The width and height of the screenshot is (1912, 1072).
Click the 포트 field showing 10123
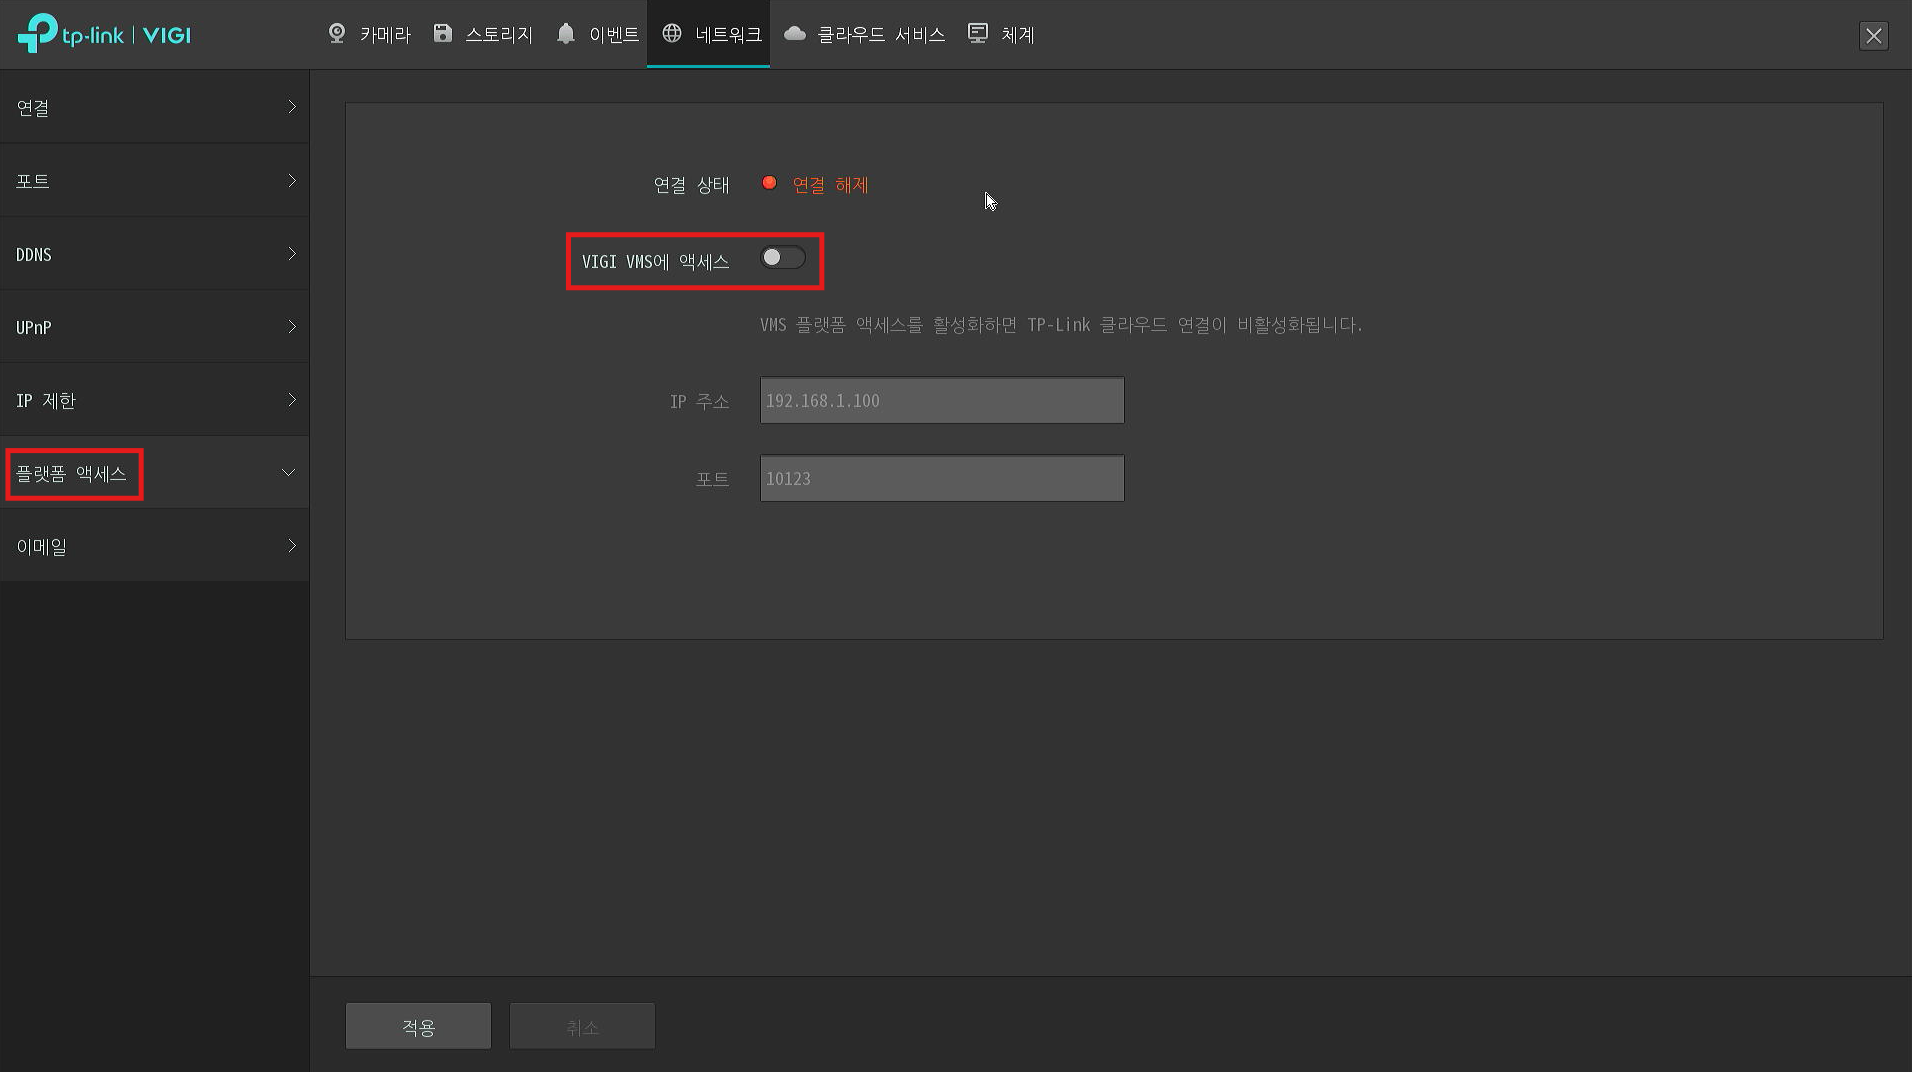point(941,478)
